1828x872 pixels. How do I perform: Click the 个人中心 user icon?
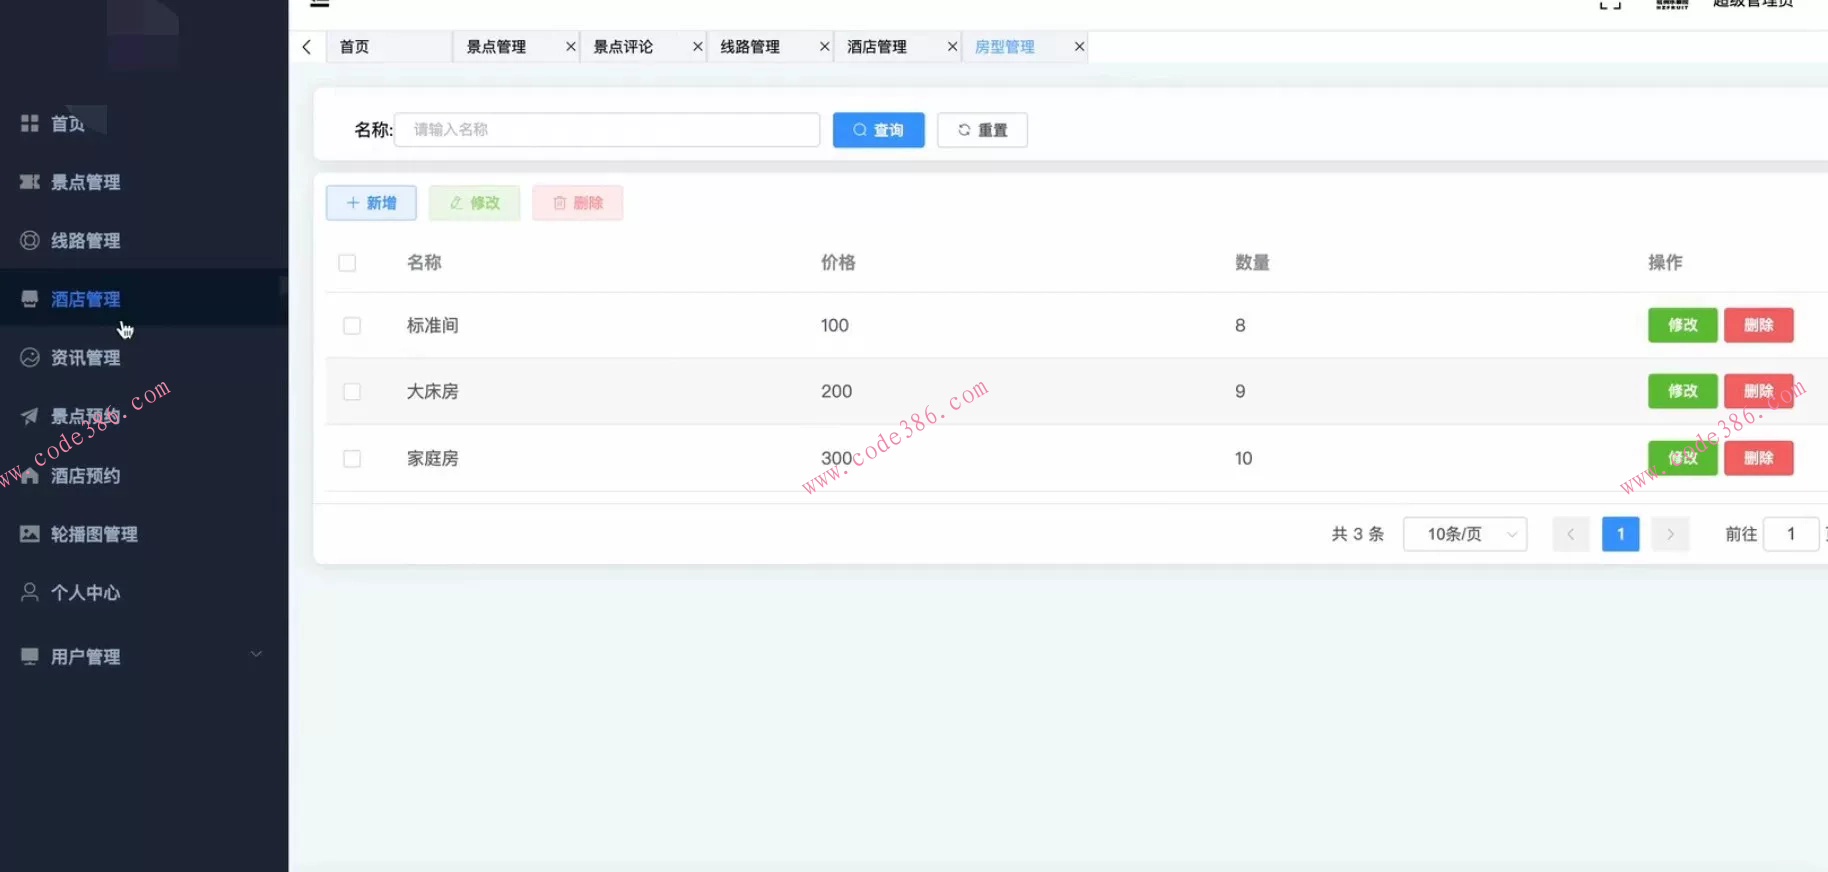[30, 592]
